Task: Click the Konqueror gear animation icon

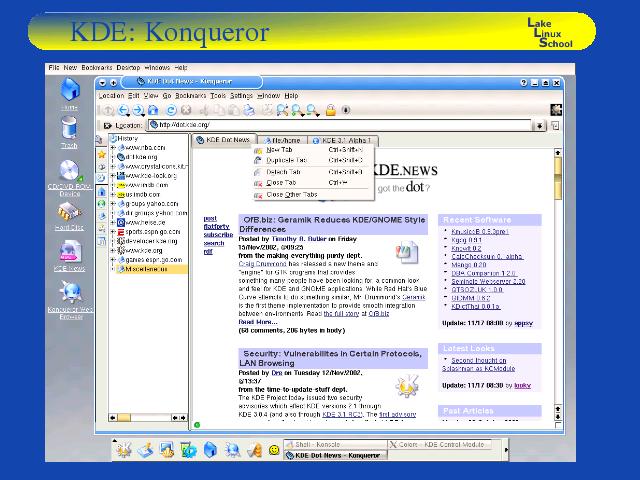Action: point(556,110)
